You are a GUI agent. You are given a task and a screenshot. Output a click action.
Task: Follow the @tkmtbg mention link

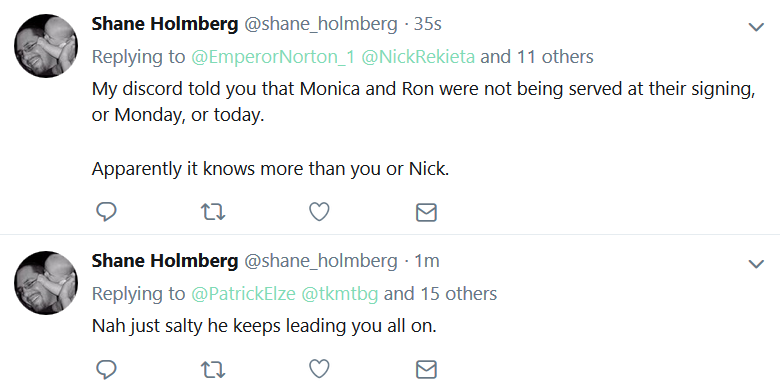pos(340,293)
